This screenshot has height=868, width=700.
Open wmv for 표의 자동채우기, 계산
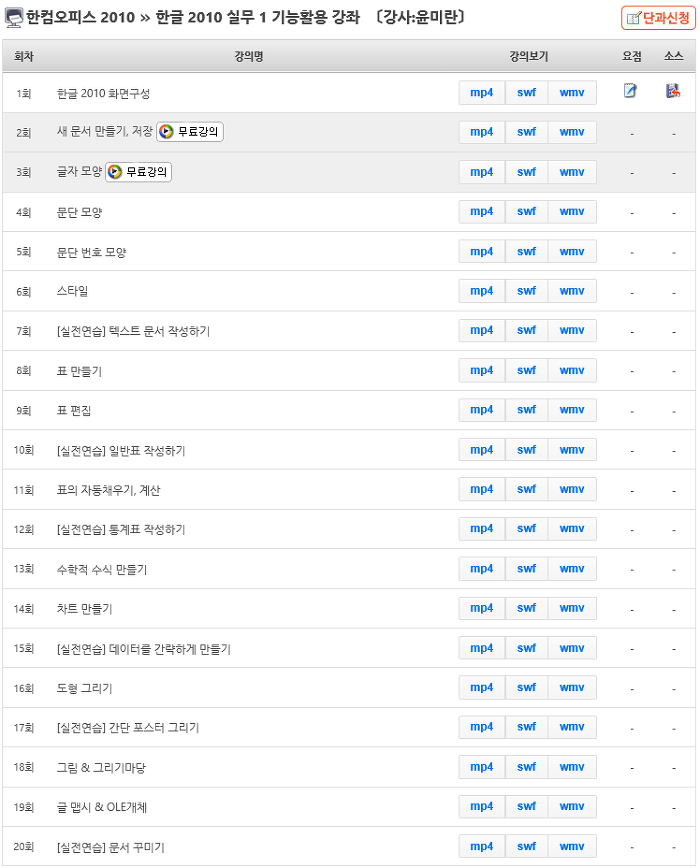pyautogui.click(x=572, y=489)
